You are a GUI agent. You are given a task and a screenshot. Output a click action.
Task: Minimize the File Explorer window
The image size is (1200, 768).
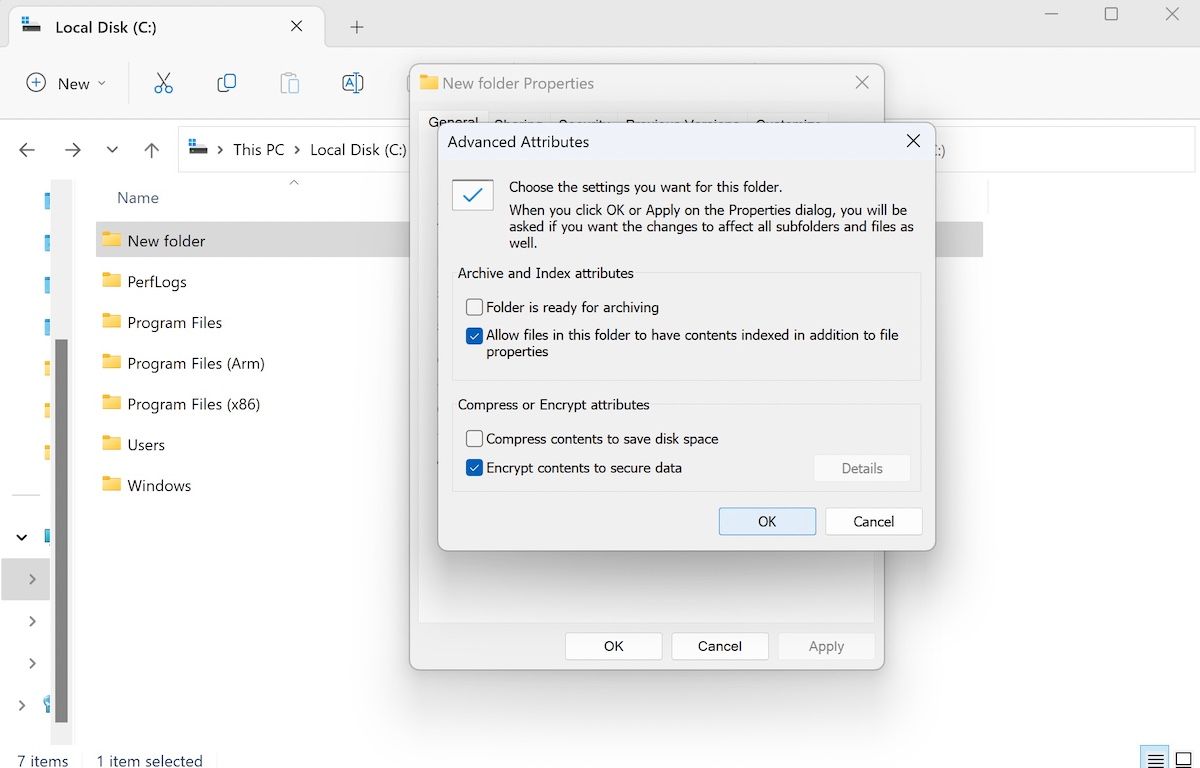(1050, 14)
